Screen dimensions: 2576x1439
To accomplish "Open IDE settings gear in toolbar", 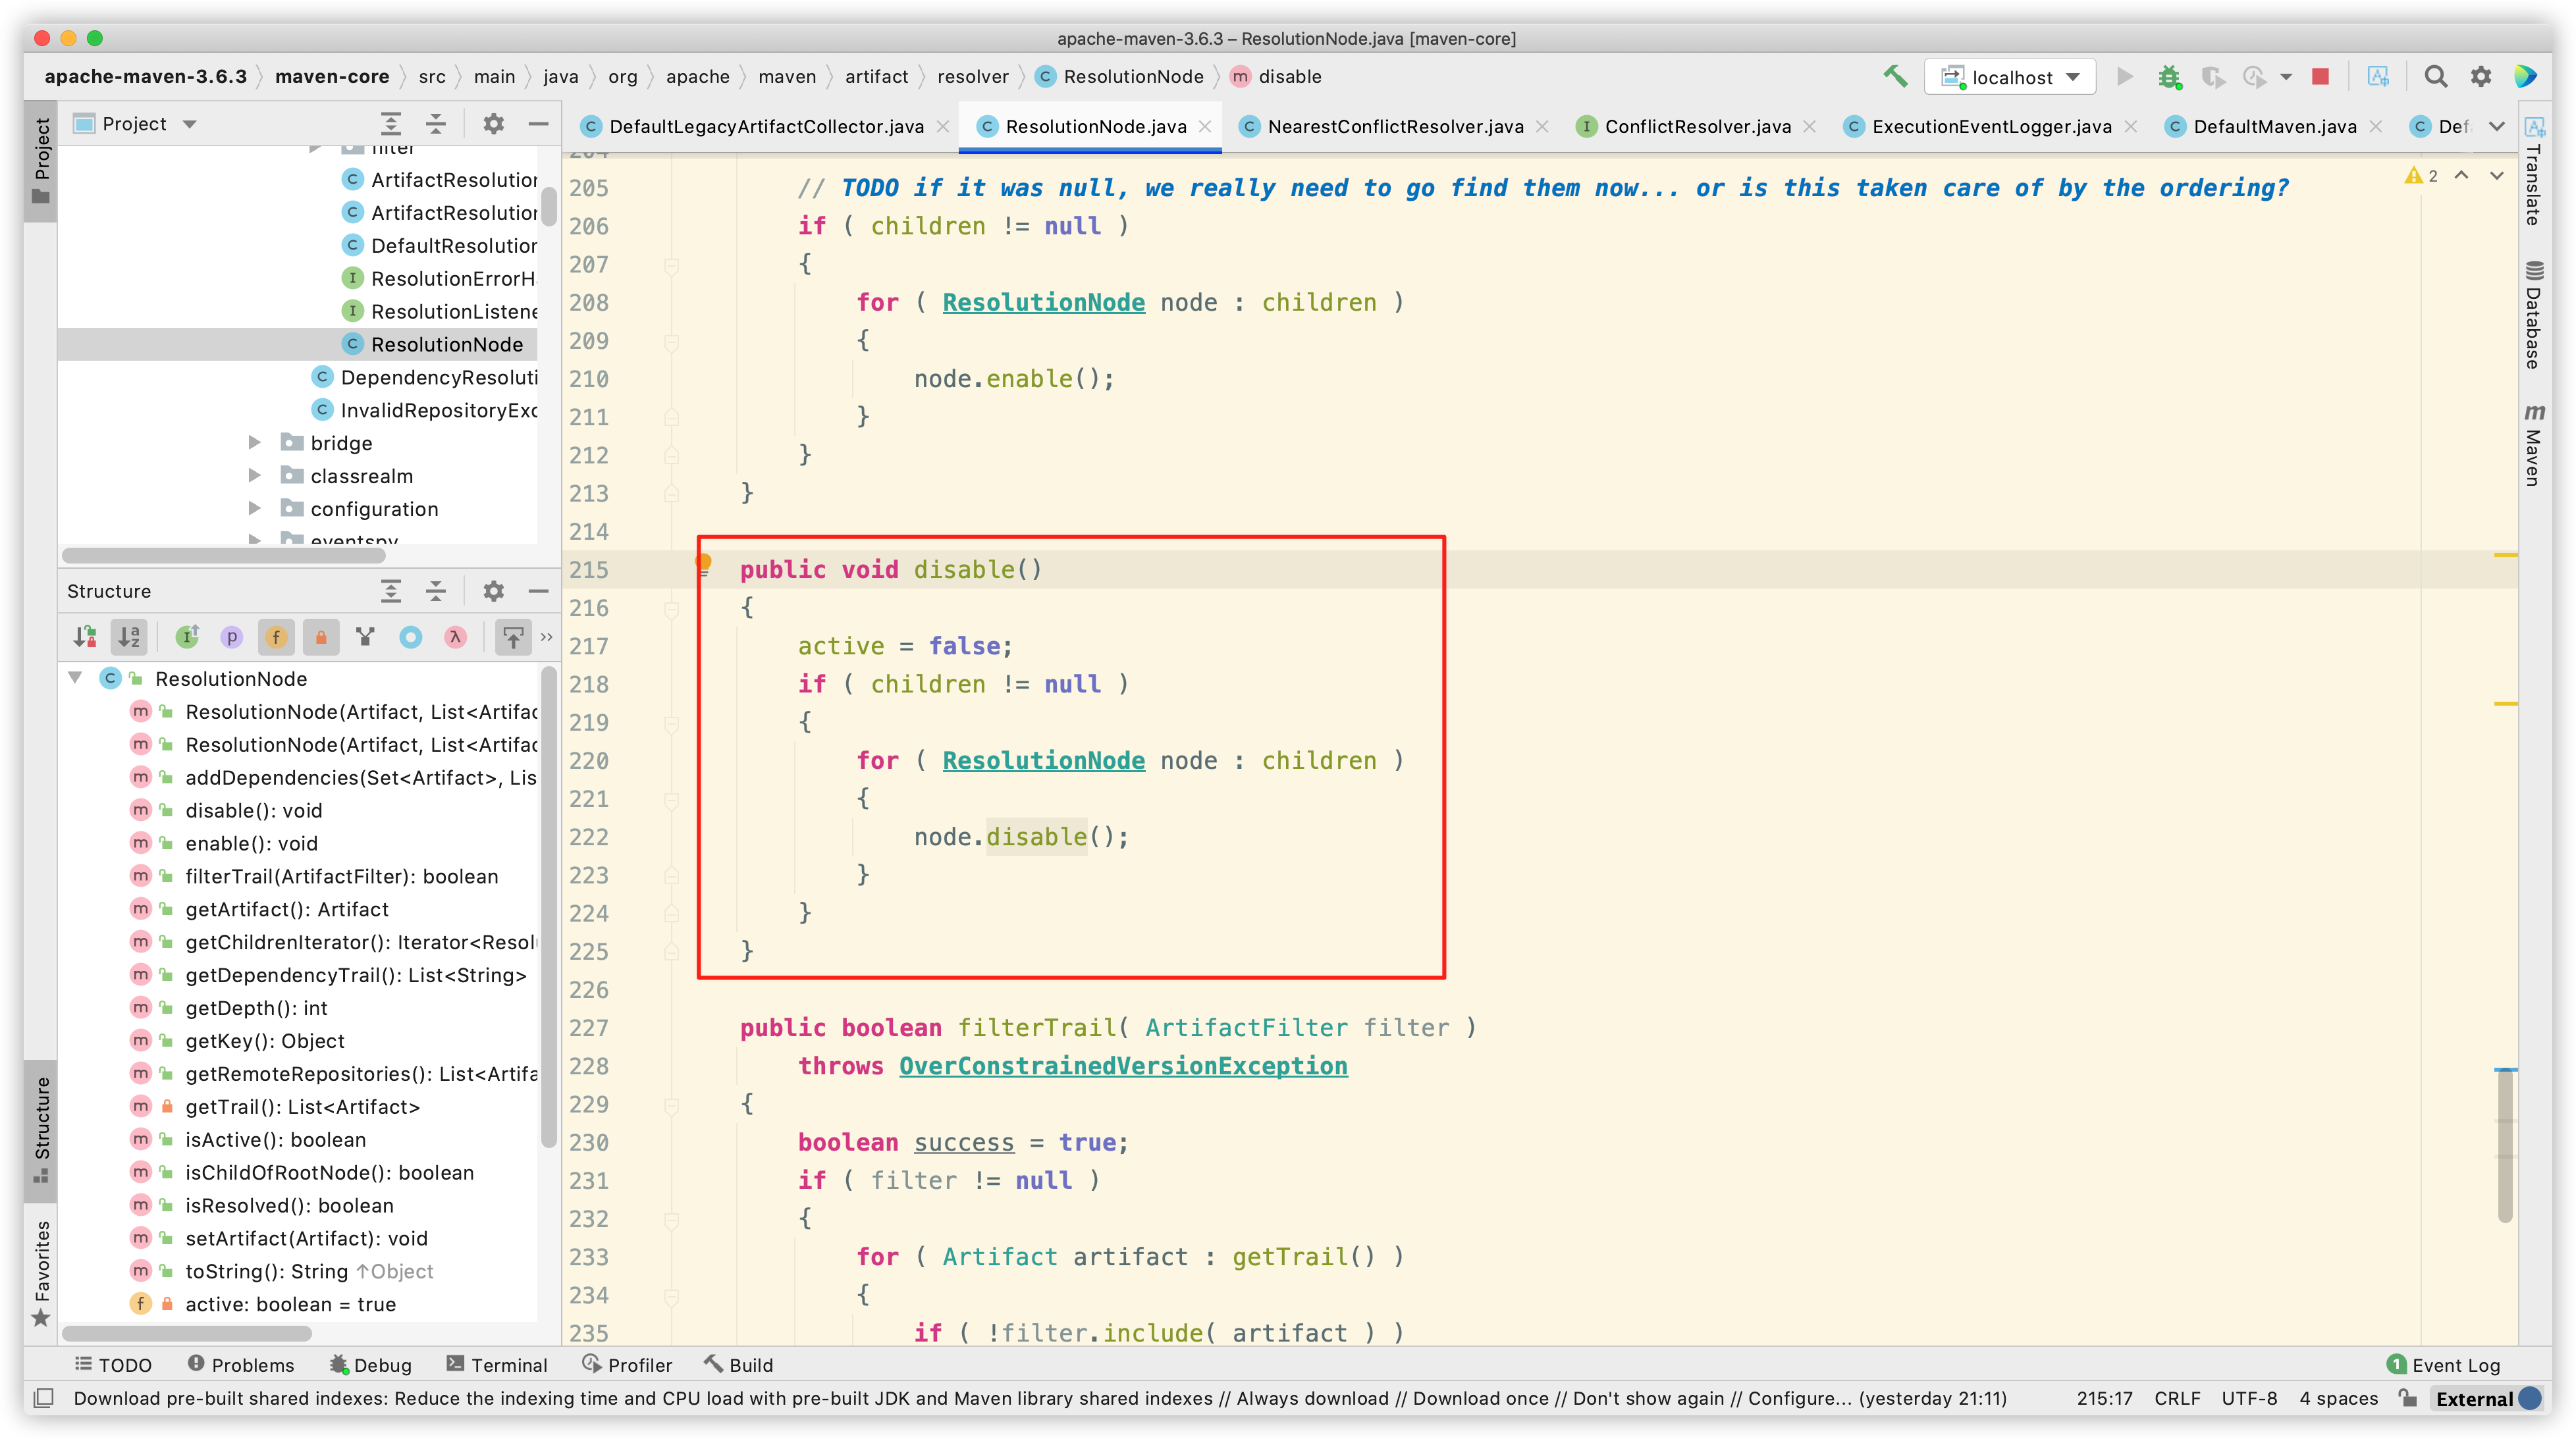I will 2481,77.
